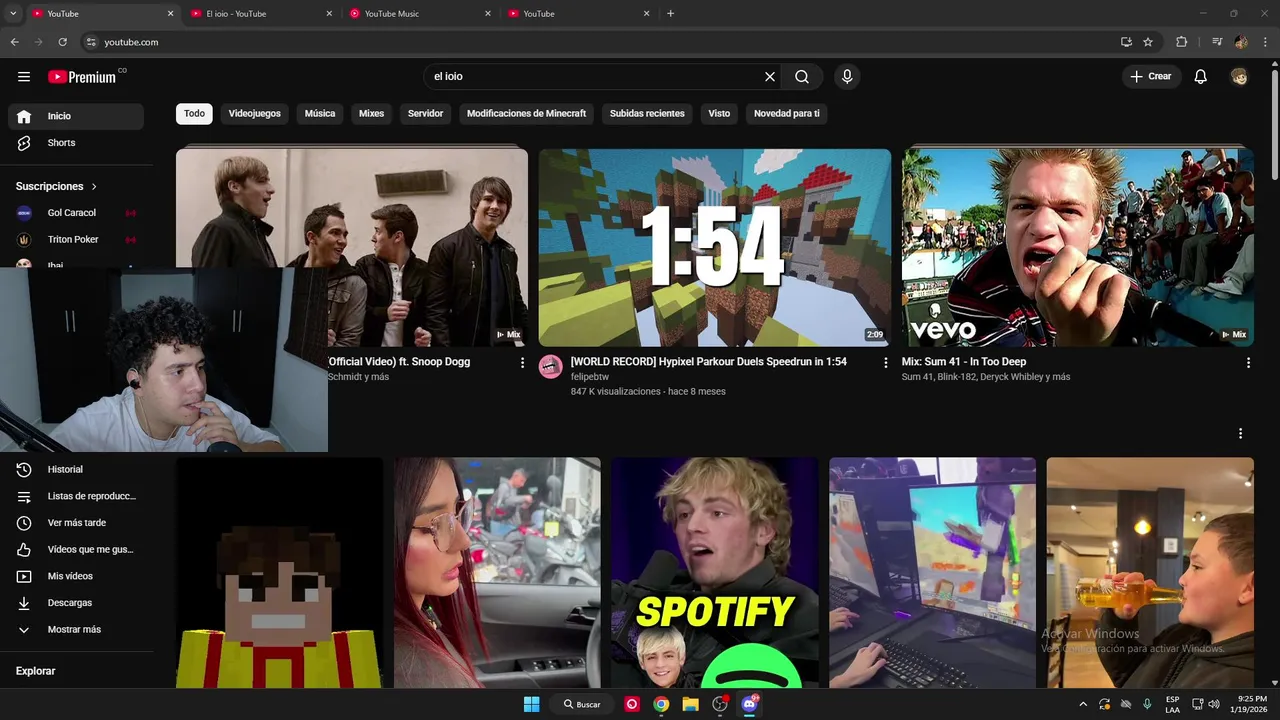Click the felipebtw channel name

point(590,377)
